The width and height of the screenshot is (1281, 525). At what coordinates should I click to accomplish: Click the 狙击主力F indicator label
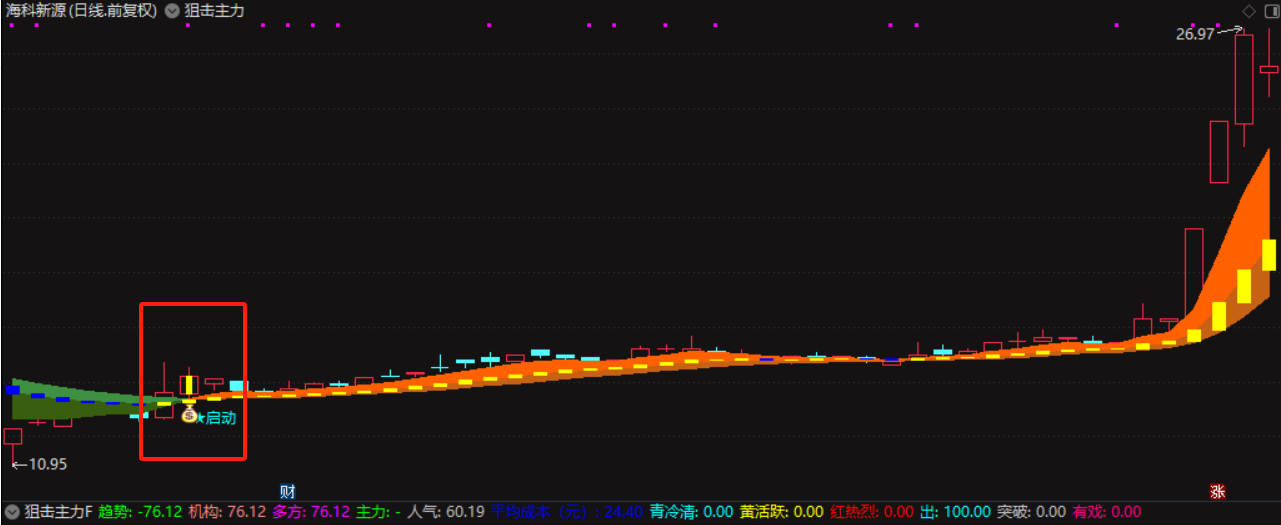tap(59, 512)
